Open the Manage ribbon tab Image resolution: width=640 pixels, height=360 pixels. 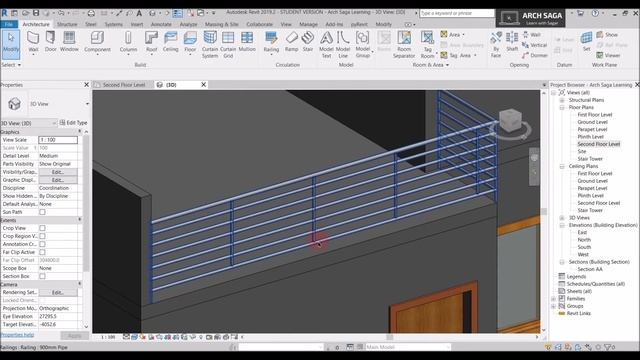(308, 24)
